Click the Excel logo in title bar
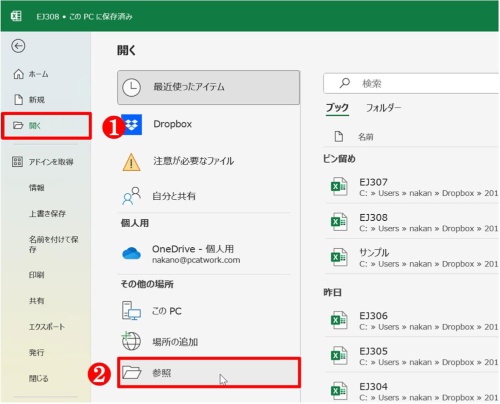The width and height of the screenshot is (500, 404). point(16,16)
